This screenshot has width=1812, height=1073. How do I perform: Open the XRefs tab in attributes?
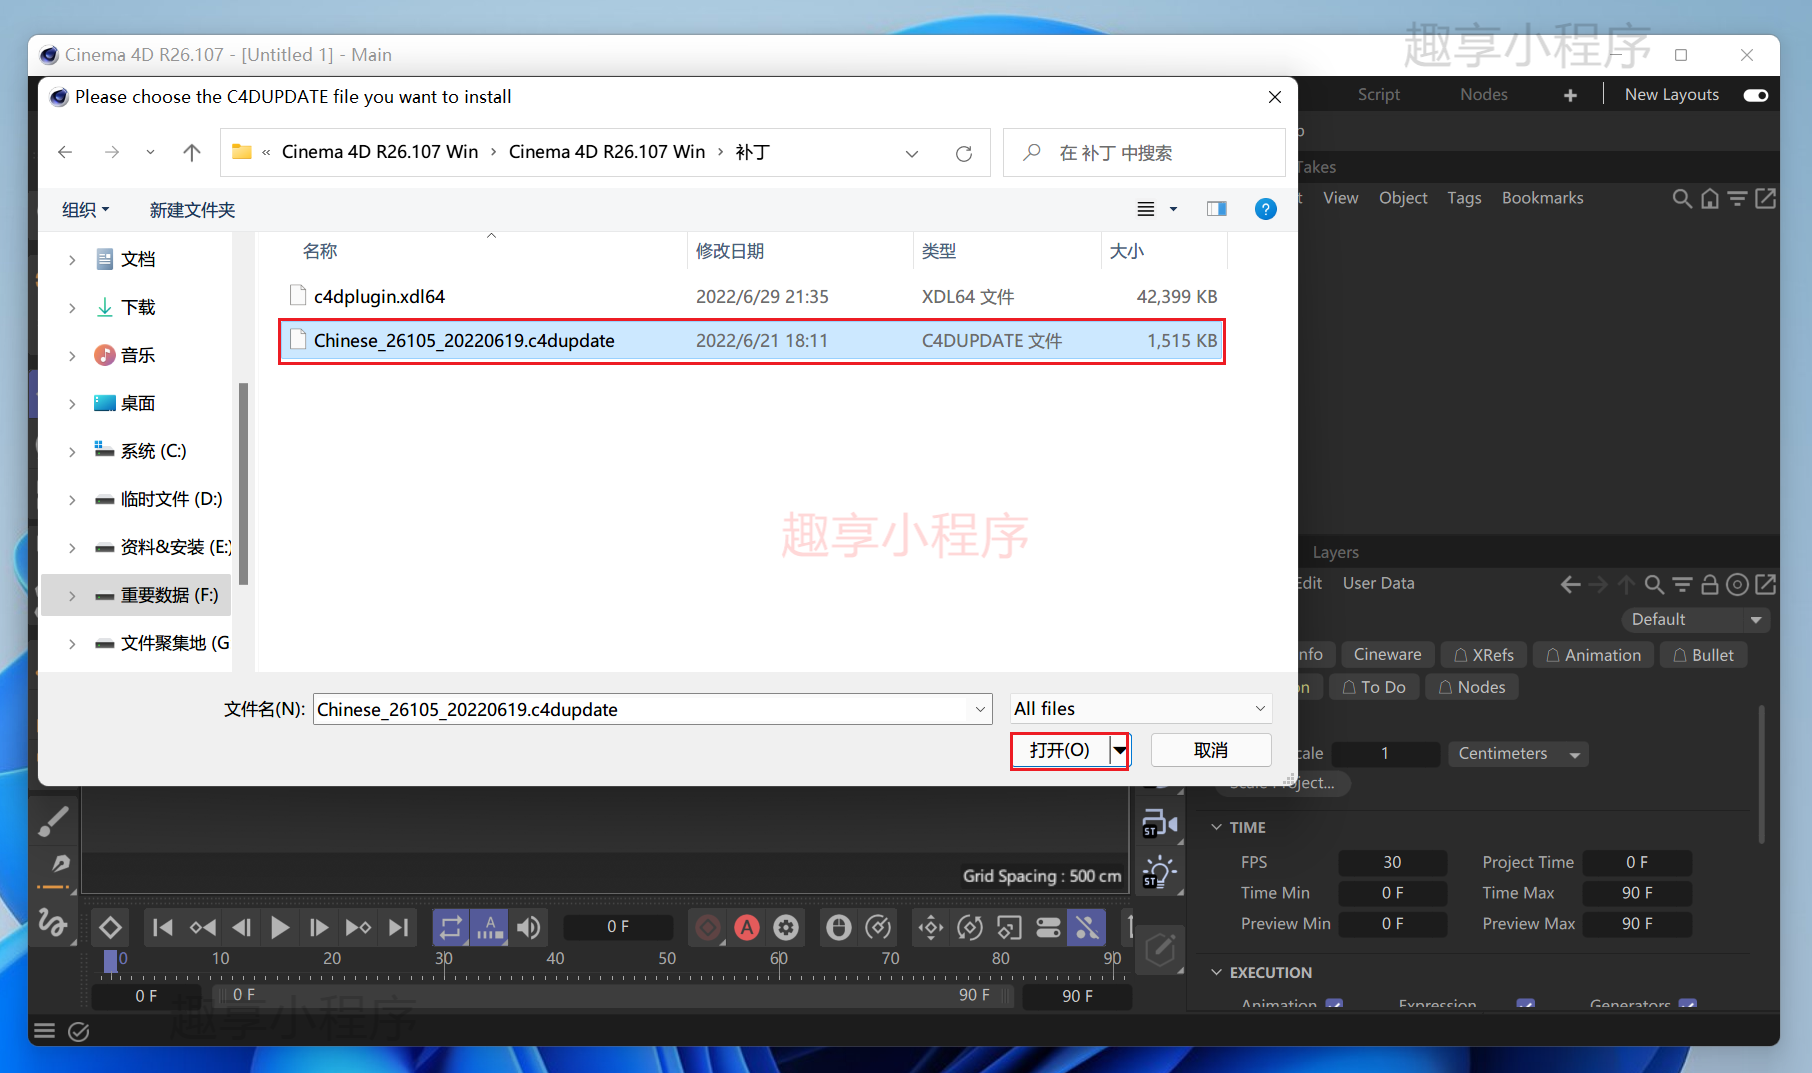(x=1484, y=655)
